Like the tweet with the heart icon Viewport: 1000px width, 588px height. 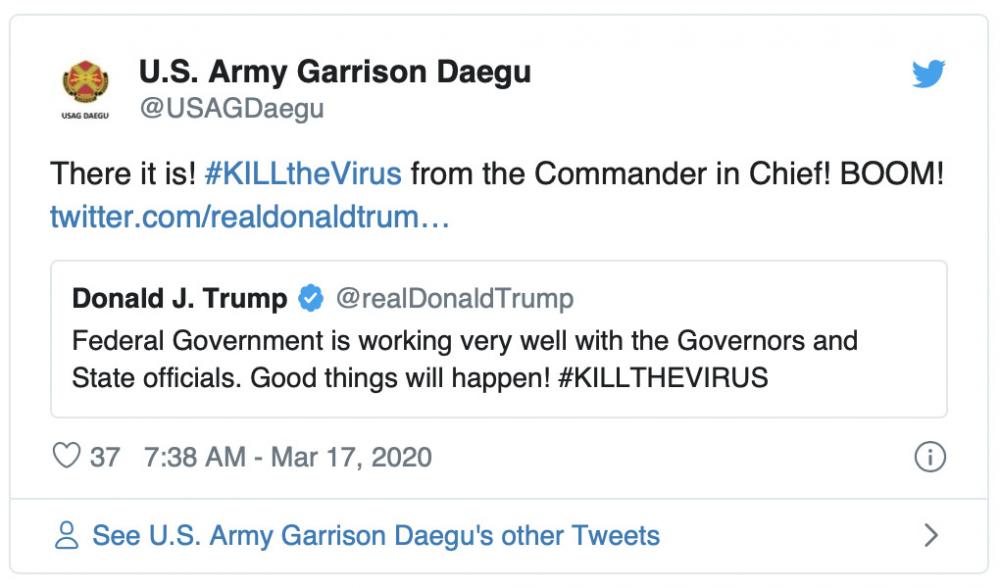[66, 455]
